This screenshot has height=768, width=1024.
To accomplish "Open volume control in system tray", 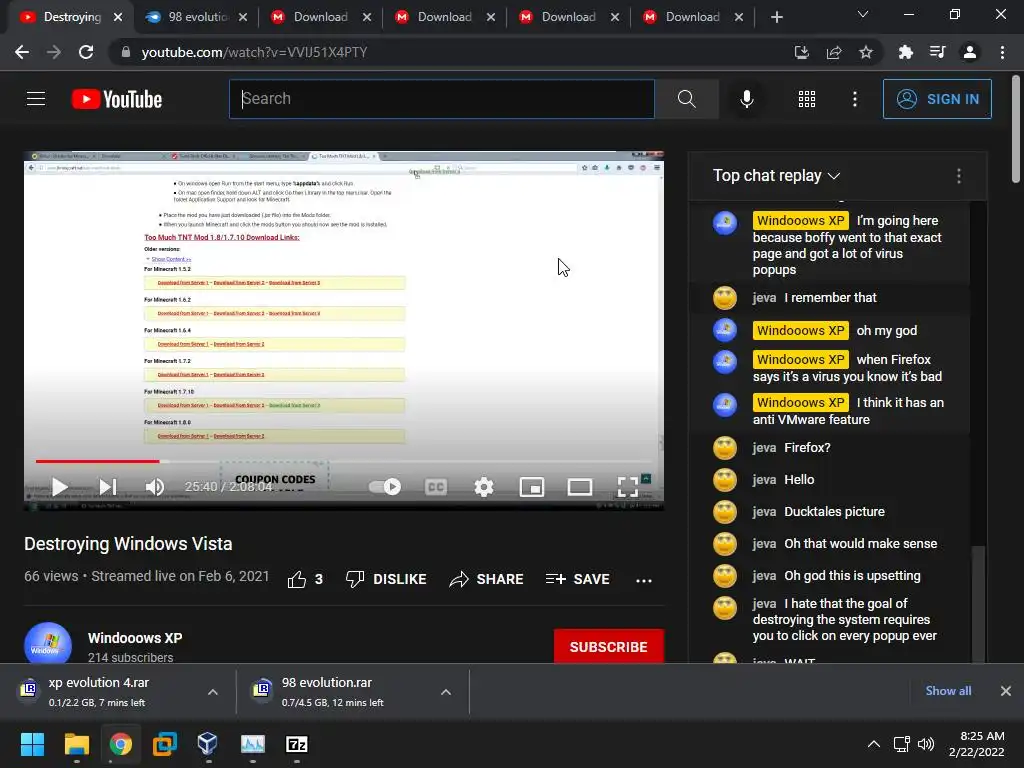I will pos(925,744).
